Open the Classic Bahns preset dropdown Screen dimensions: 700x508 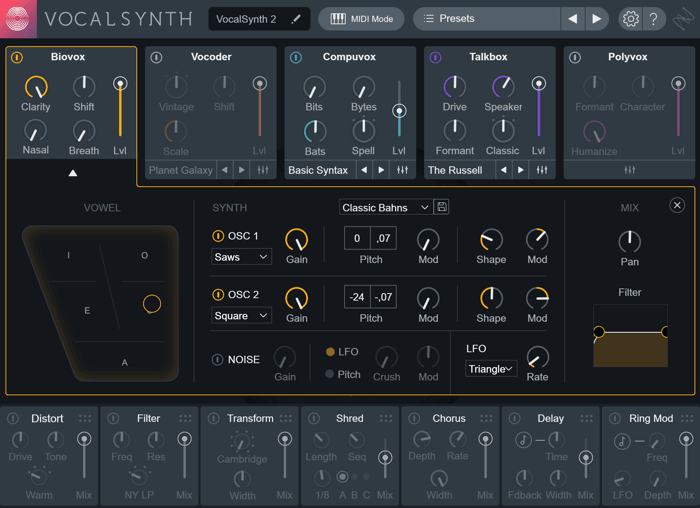click(385, 207)
